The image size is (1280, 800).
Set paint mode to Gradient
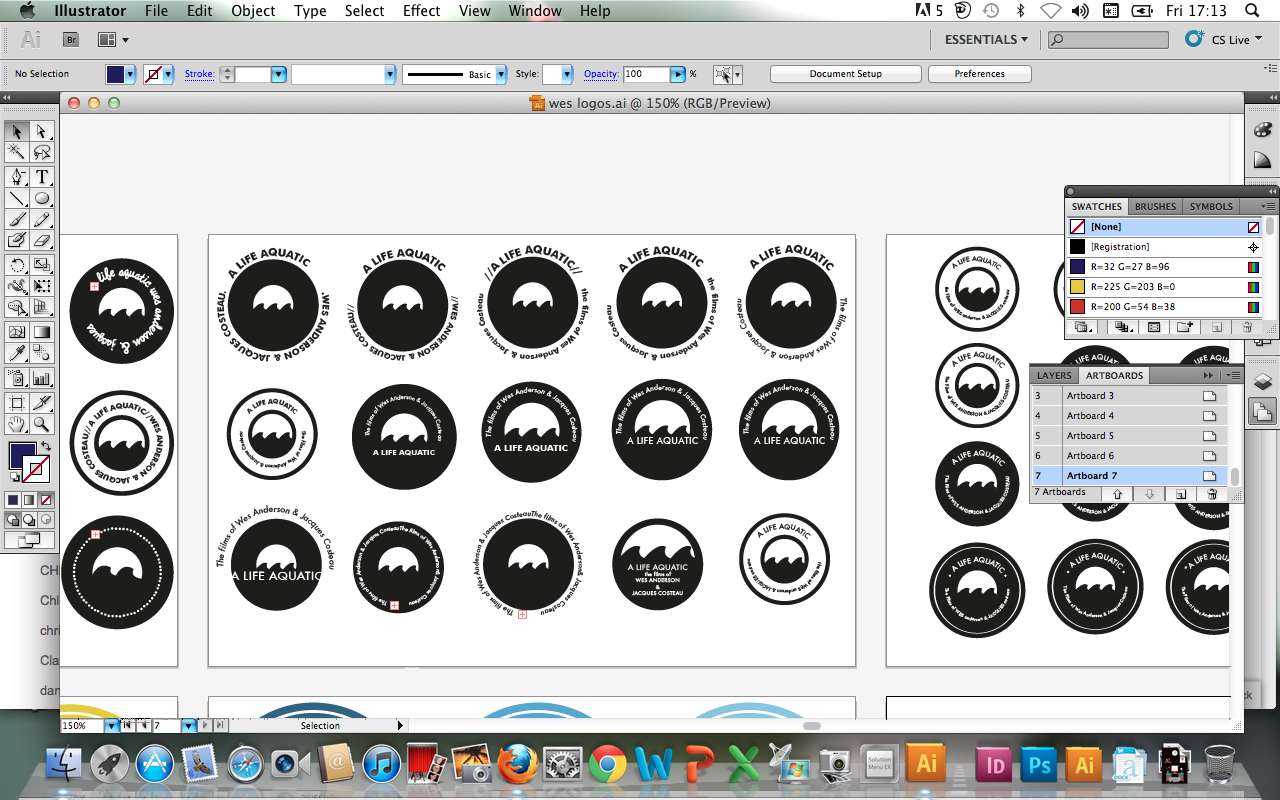pos(29,499)
